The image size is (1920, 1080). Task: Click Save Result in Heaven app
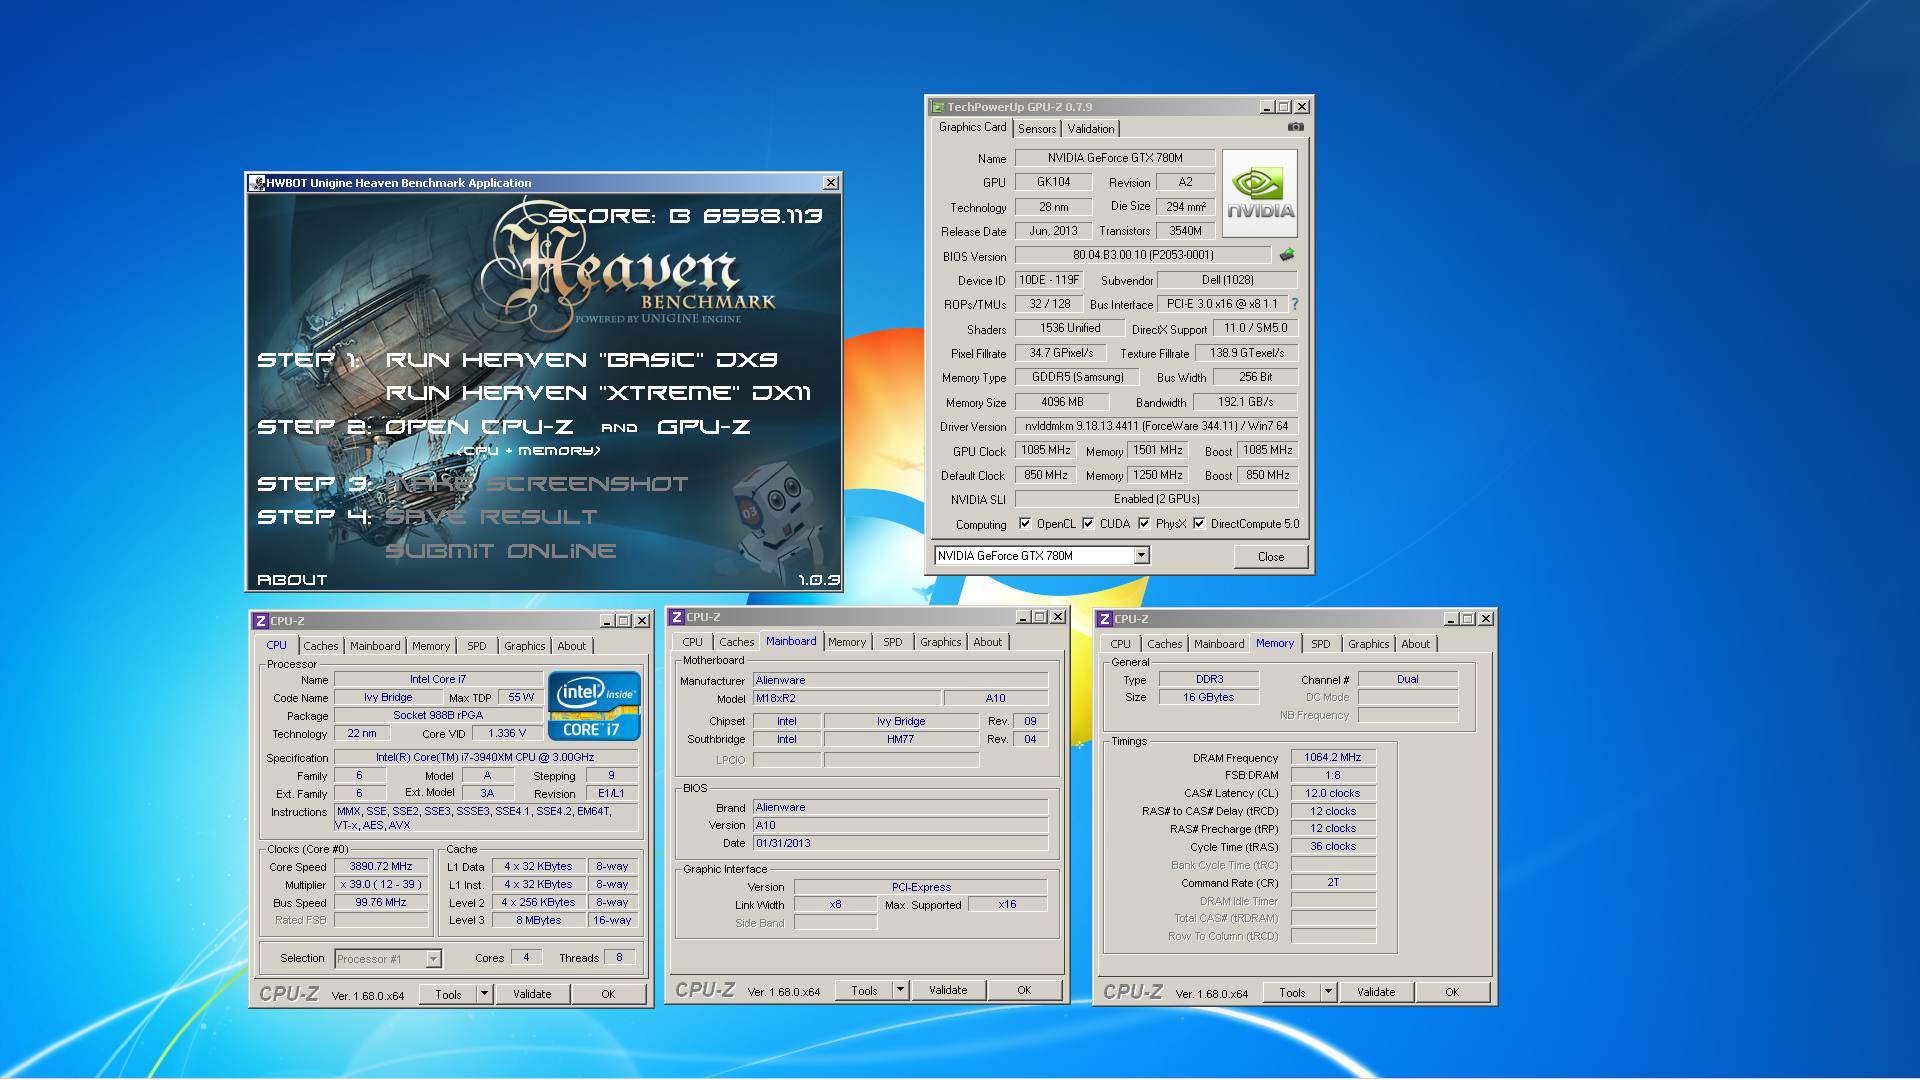point(491,517)
